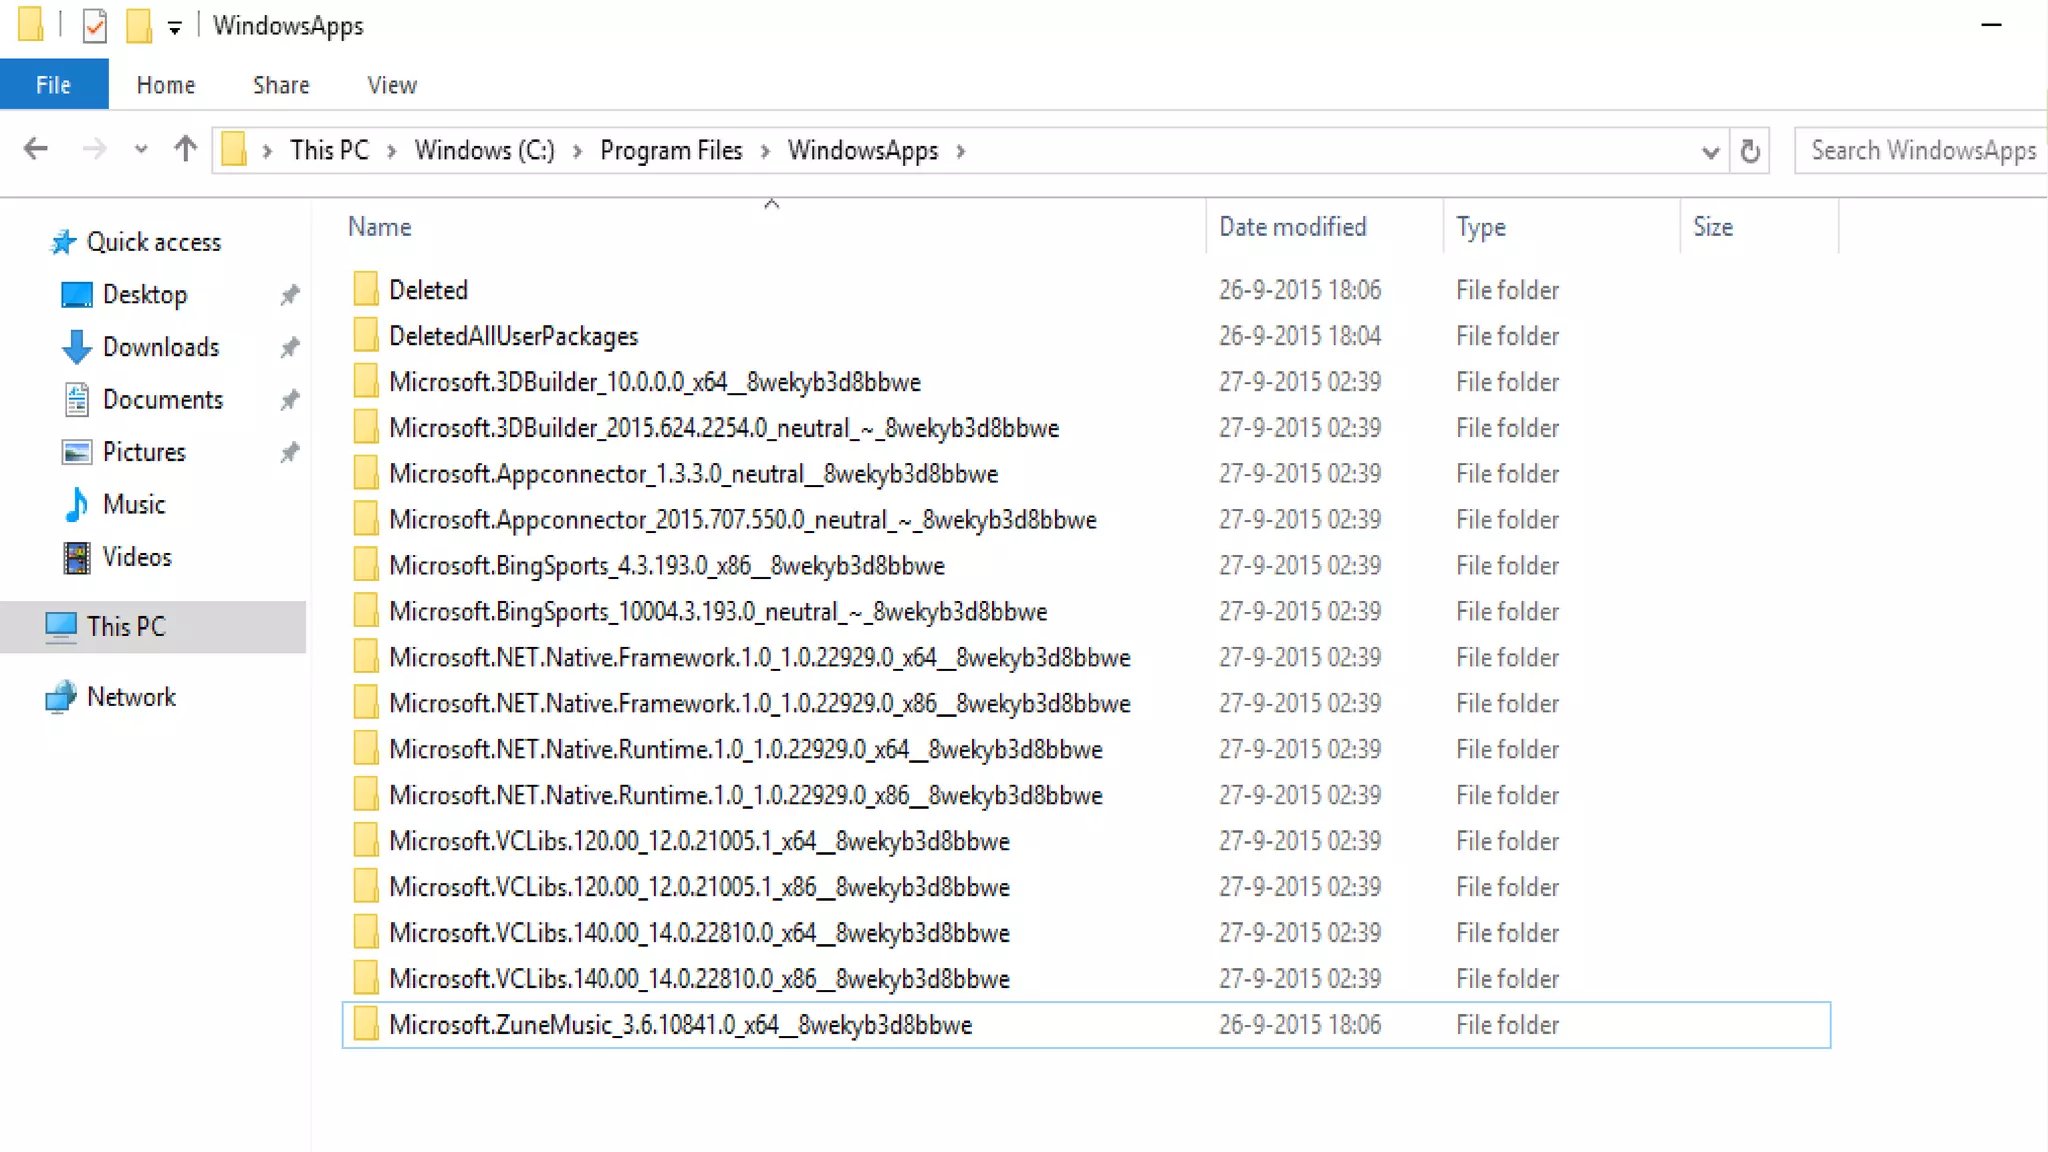Select Microsoft.3DBuilder_10.0.0.0_x64 folder
Image resolution: width=2048 pixels, height=1152 pixels.
pos(1086,382)
